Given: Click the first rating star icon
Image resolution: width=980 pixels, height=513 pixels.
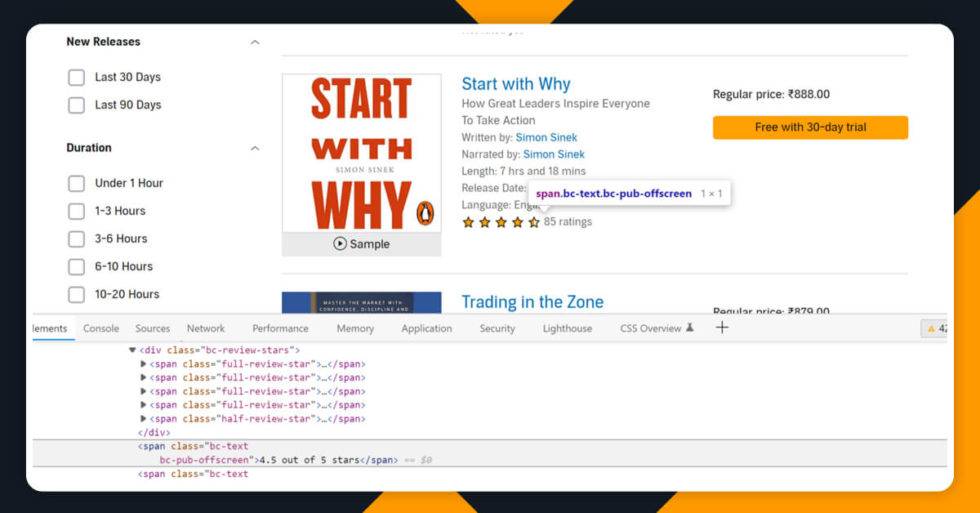Looking at the screenshot, I should (468, 222).
